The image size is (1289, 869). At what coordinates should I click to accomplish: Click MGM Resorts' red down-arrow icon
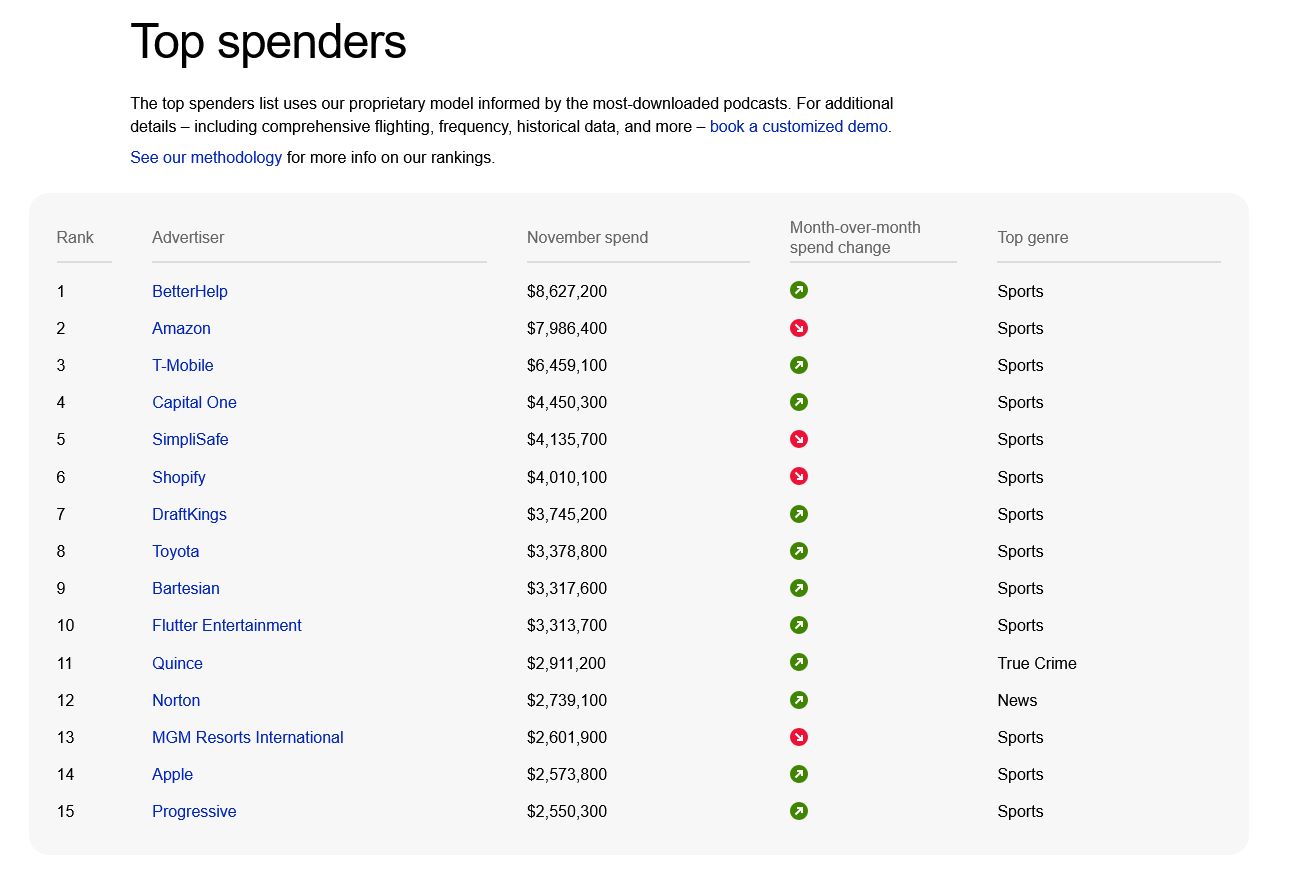tap(798, 737)
